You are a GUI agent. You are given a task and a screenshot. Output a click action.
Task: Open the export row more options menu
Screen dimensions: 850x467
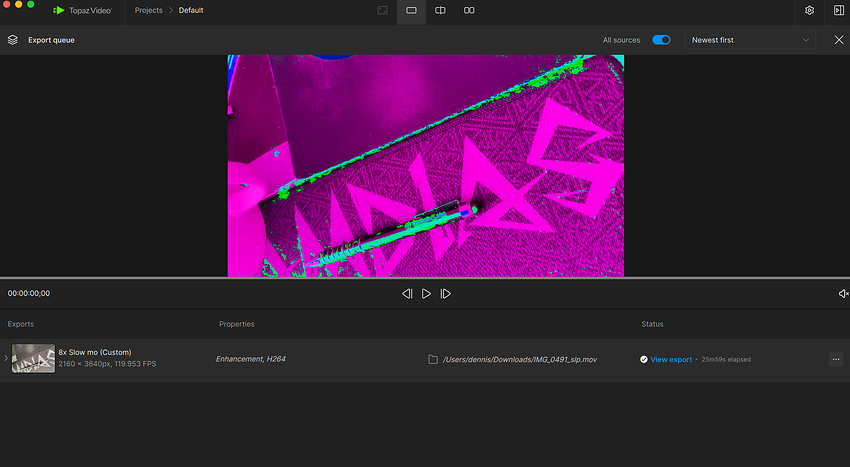pos(836,359)
